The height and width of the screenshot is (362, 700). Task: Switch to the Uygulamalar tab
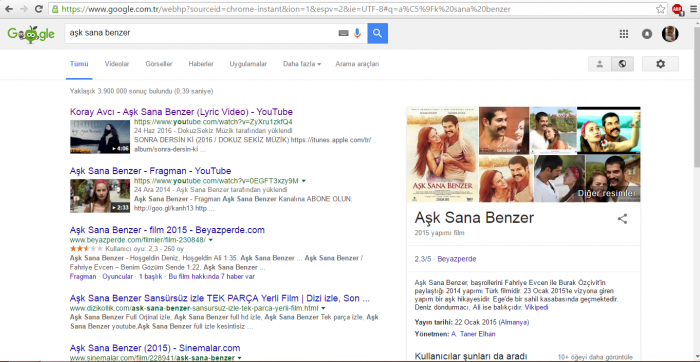248,64
